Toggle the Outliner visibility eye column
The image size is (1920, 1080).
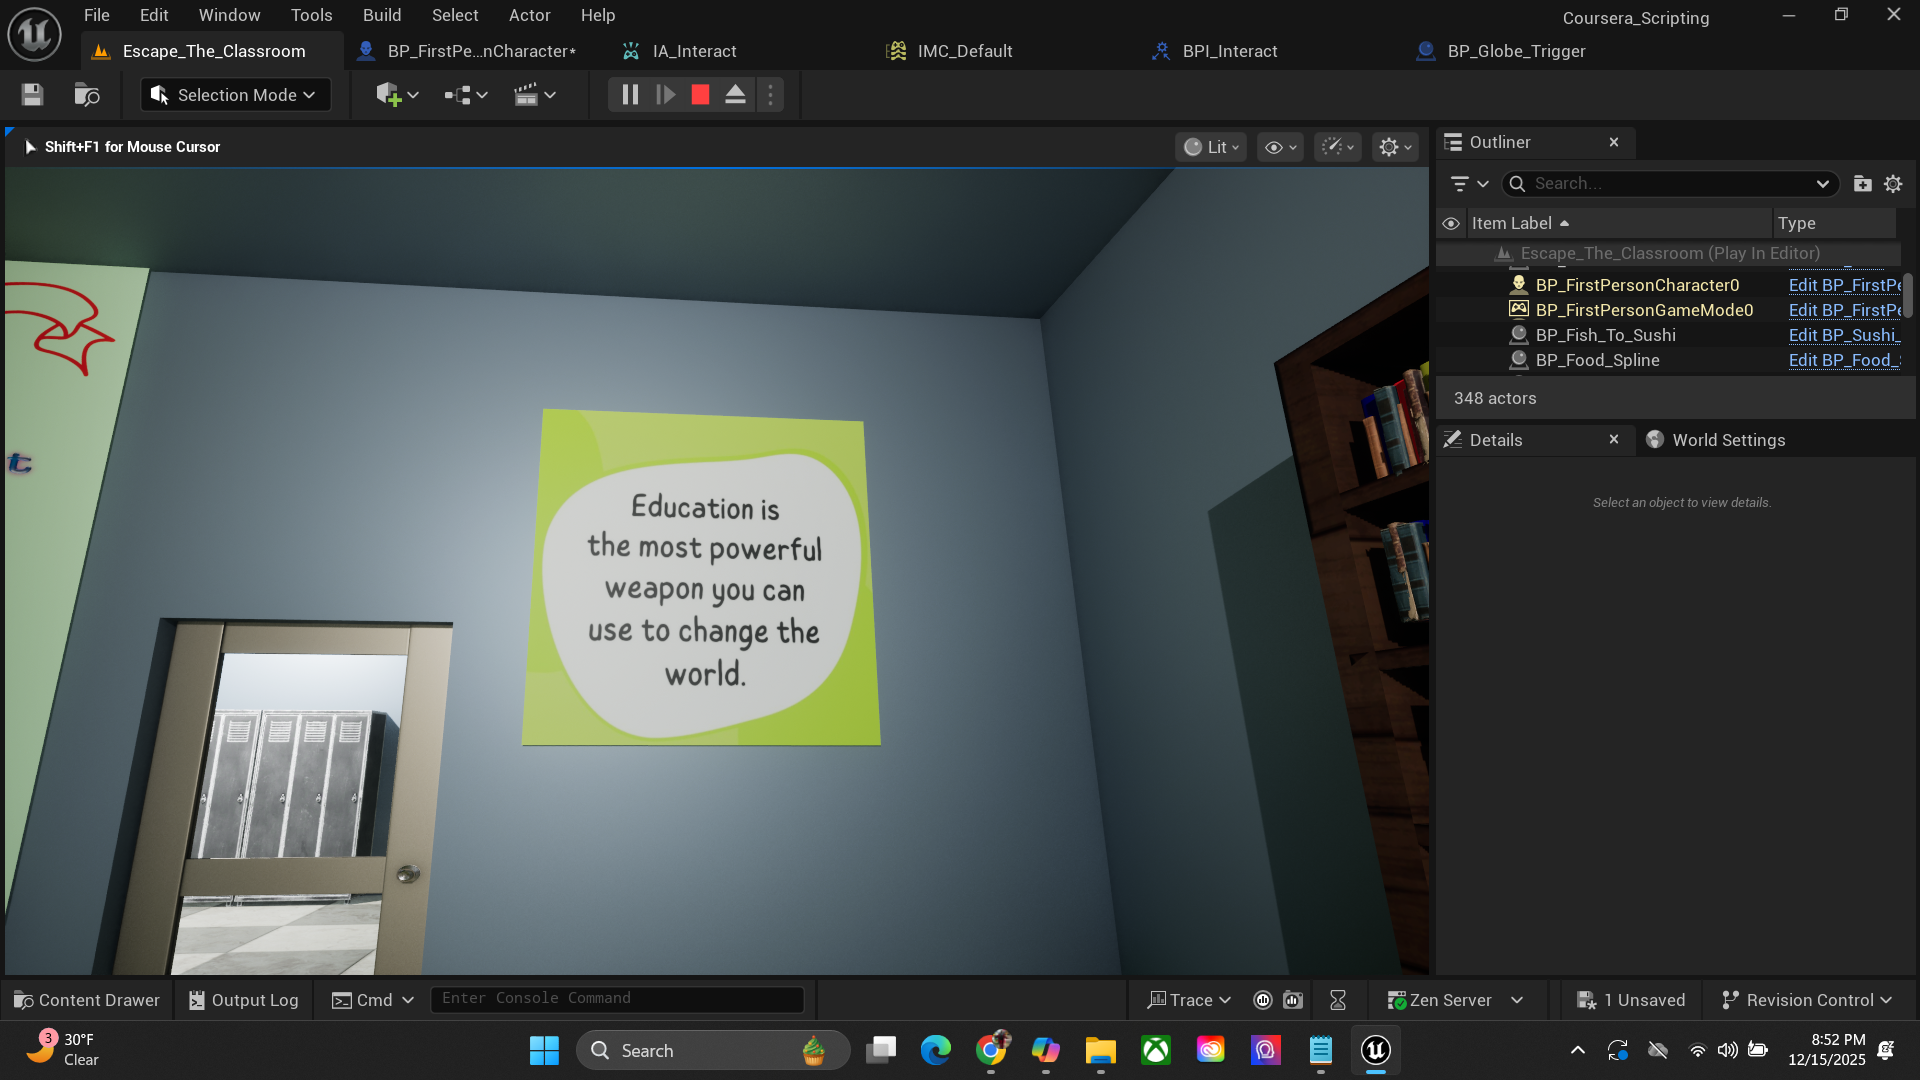[1451, 223]
